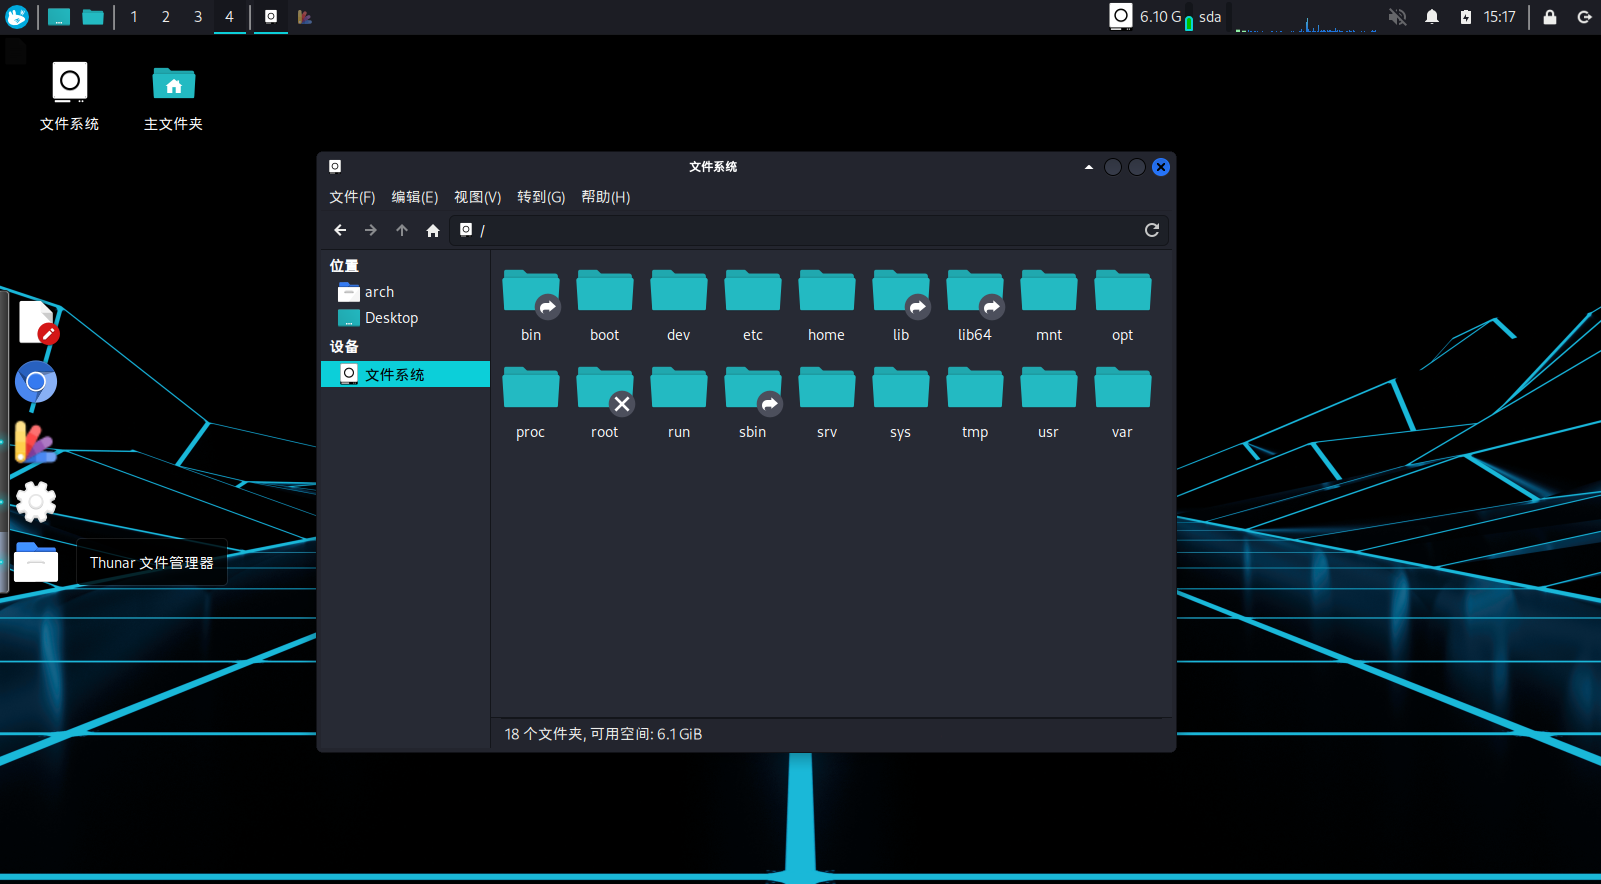
Task: Open the folder launcher in top panel
Action: click(x=93, y=17)
